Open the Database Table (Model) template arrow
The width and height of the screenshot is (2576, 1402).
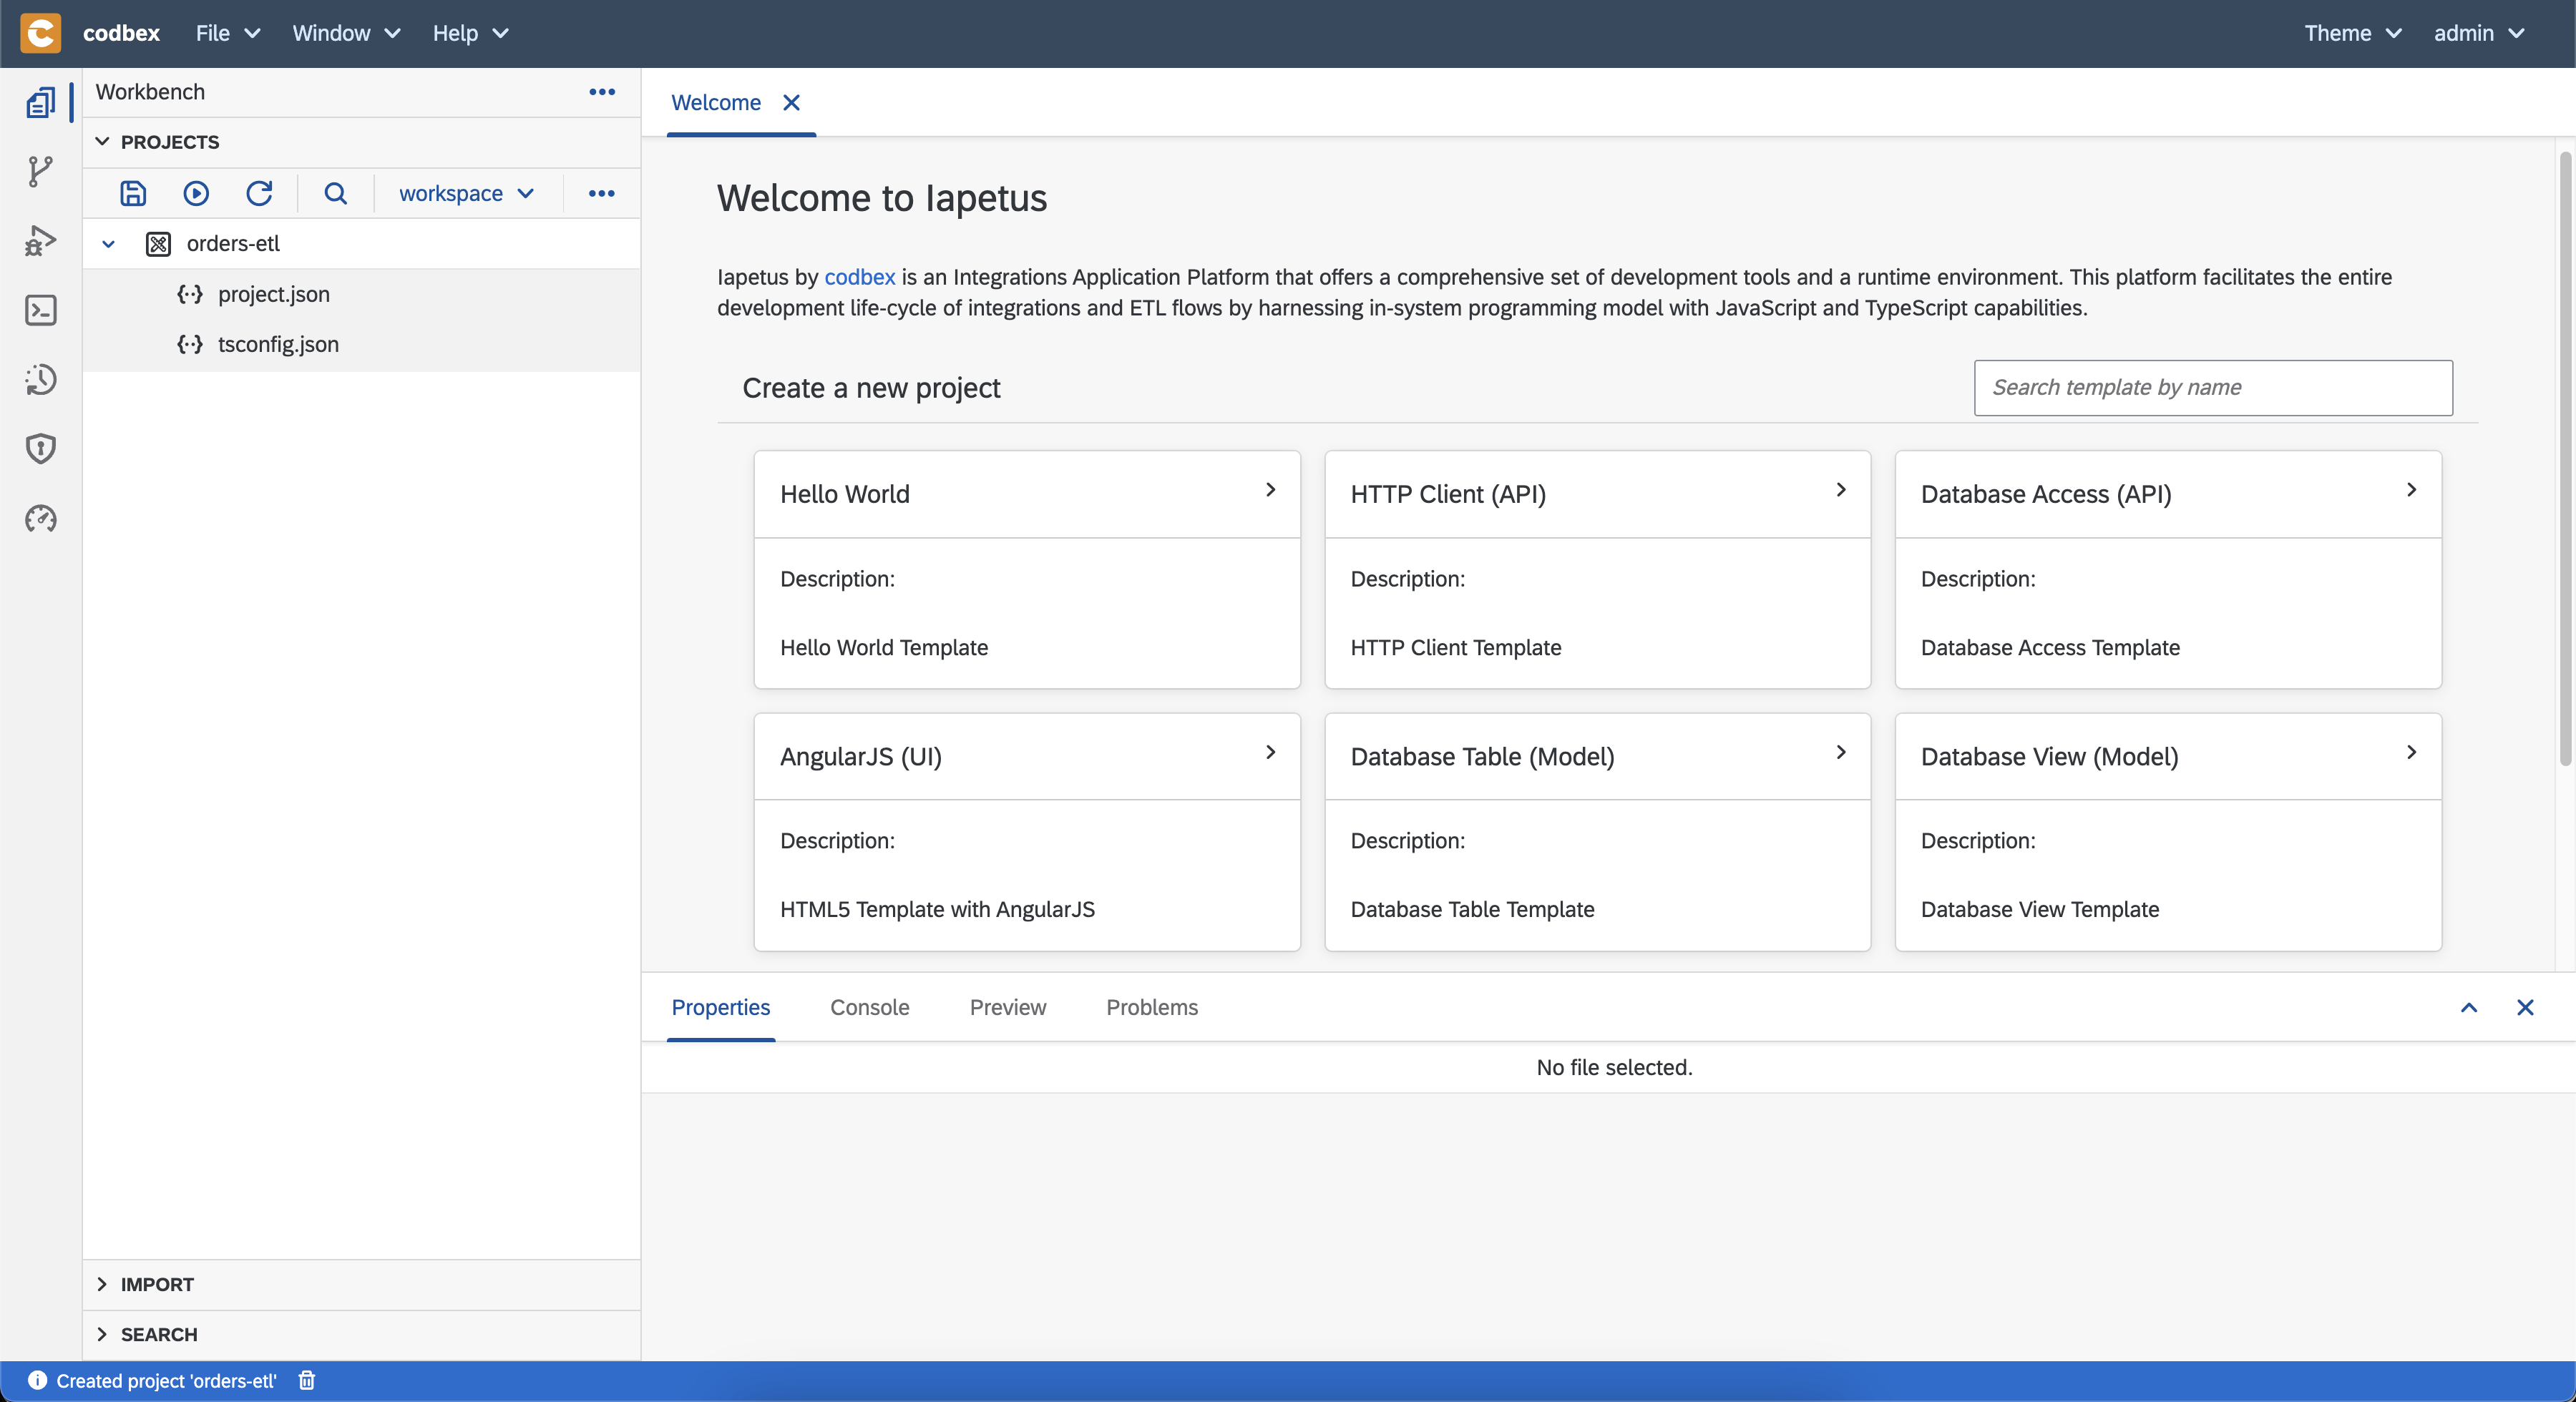pos(1840,752)
